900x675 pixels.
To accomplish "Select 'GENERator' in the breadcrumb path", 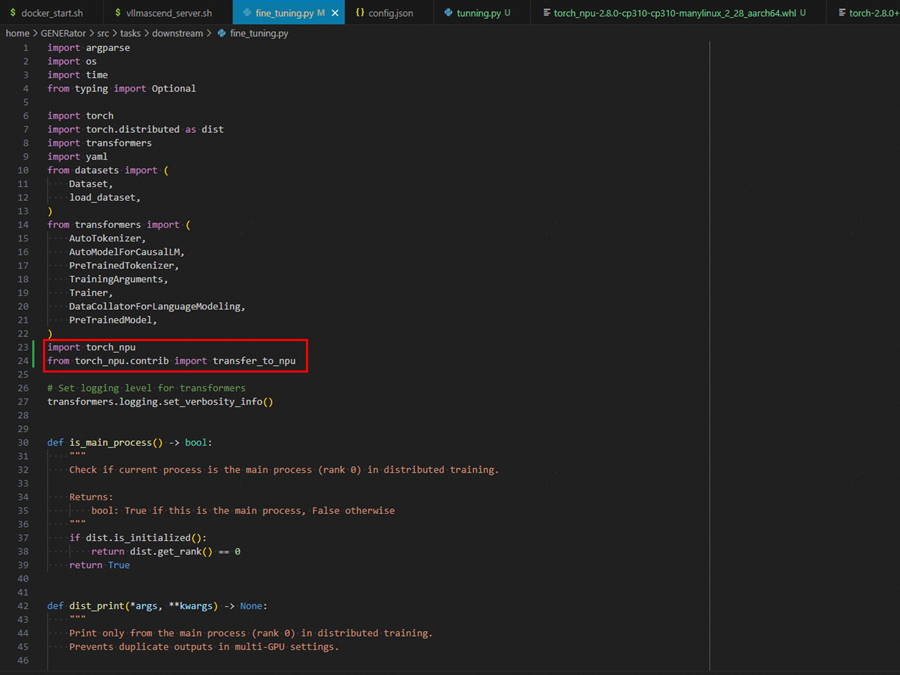I will 63,33.
